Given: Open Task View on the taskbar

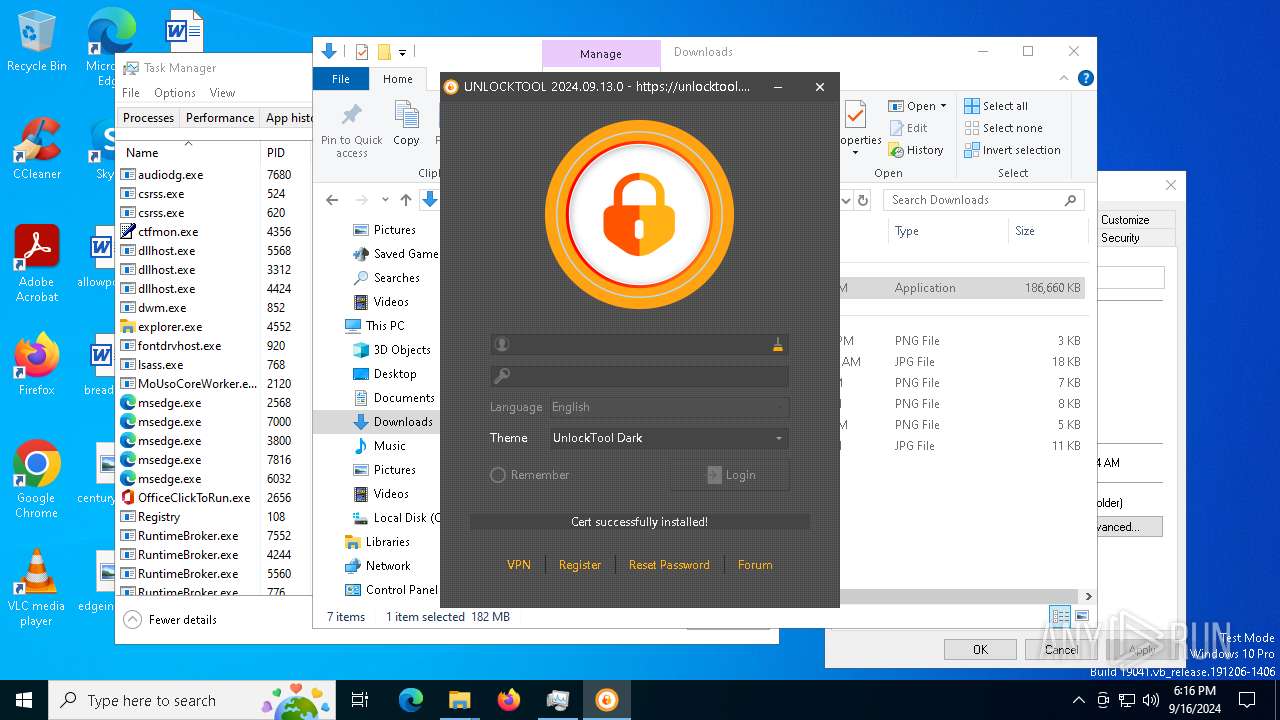Looking at the screenshot, I should tap(360, 700).
